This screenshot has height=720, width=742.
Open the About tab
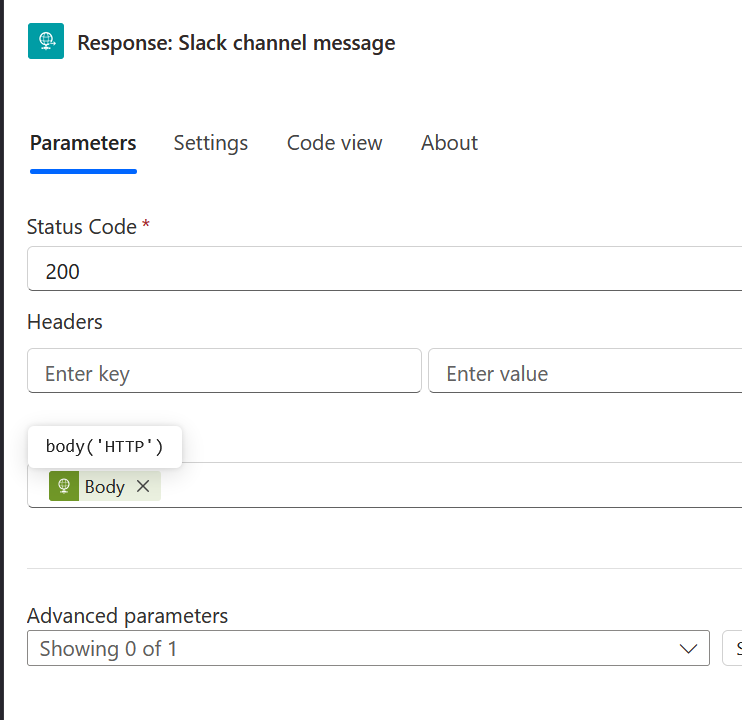pyautogui.click(x=449, y=143)
